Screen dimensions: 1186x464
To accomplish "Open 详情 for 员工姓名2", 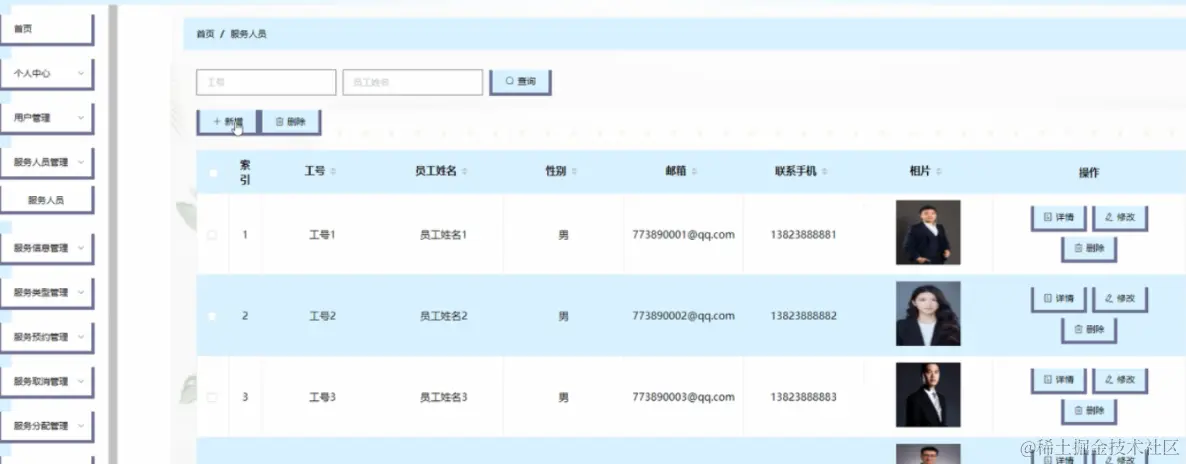I will pyautogui.click(x=1058, y=298).
